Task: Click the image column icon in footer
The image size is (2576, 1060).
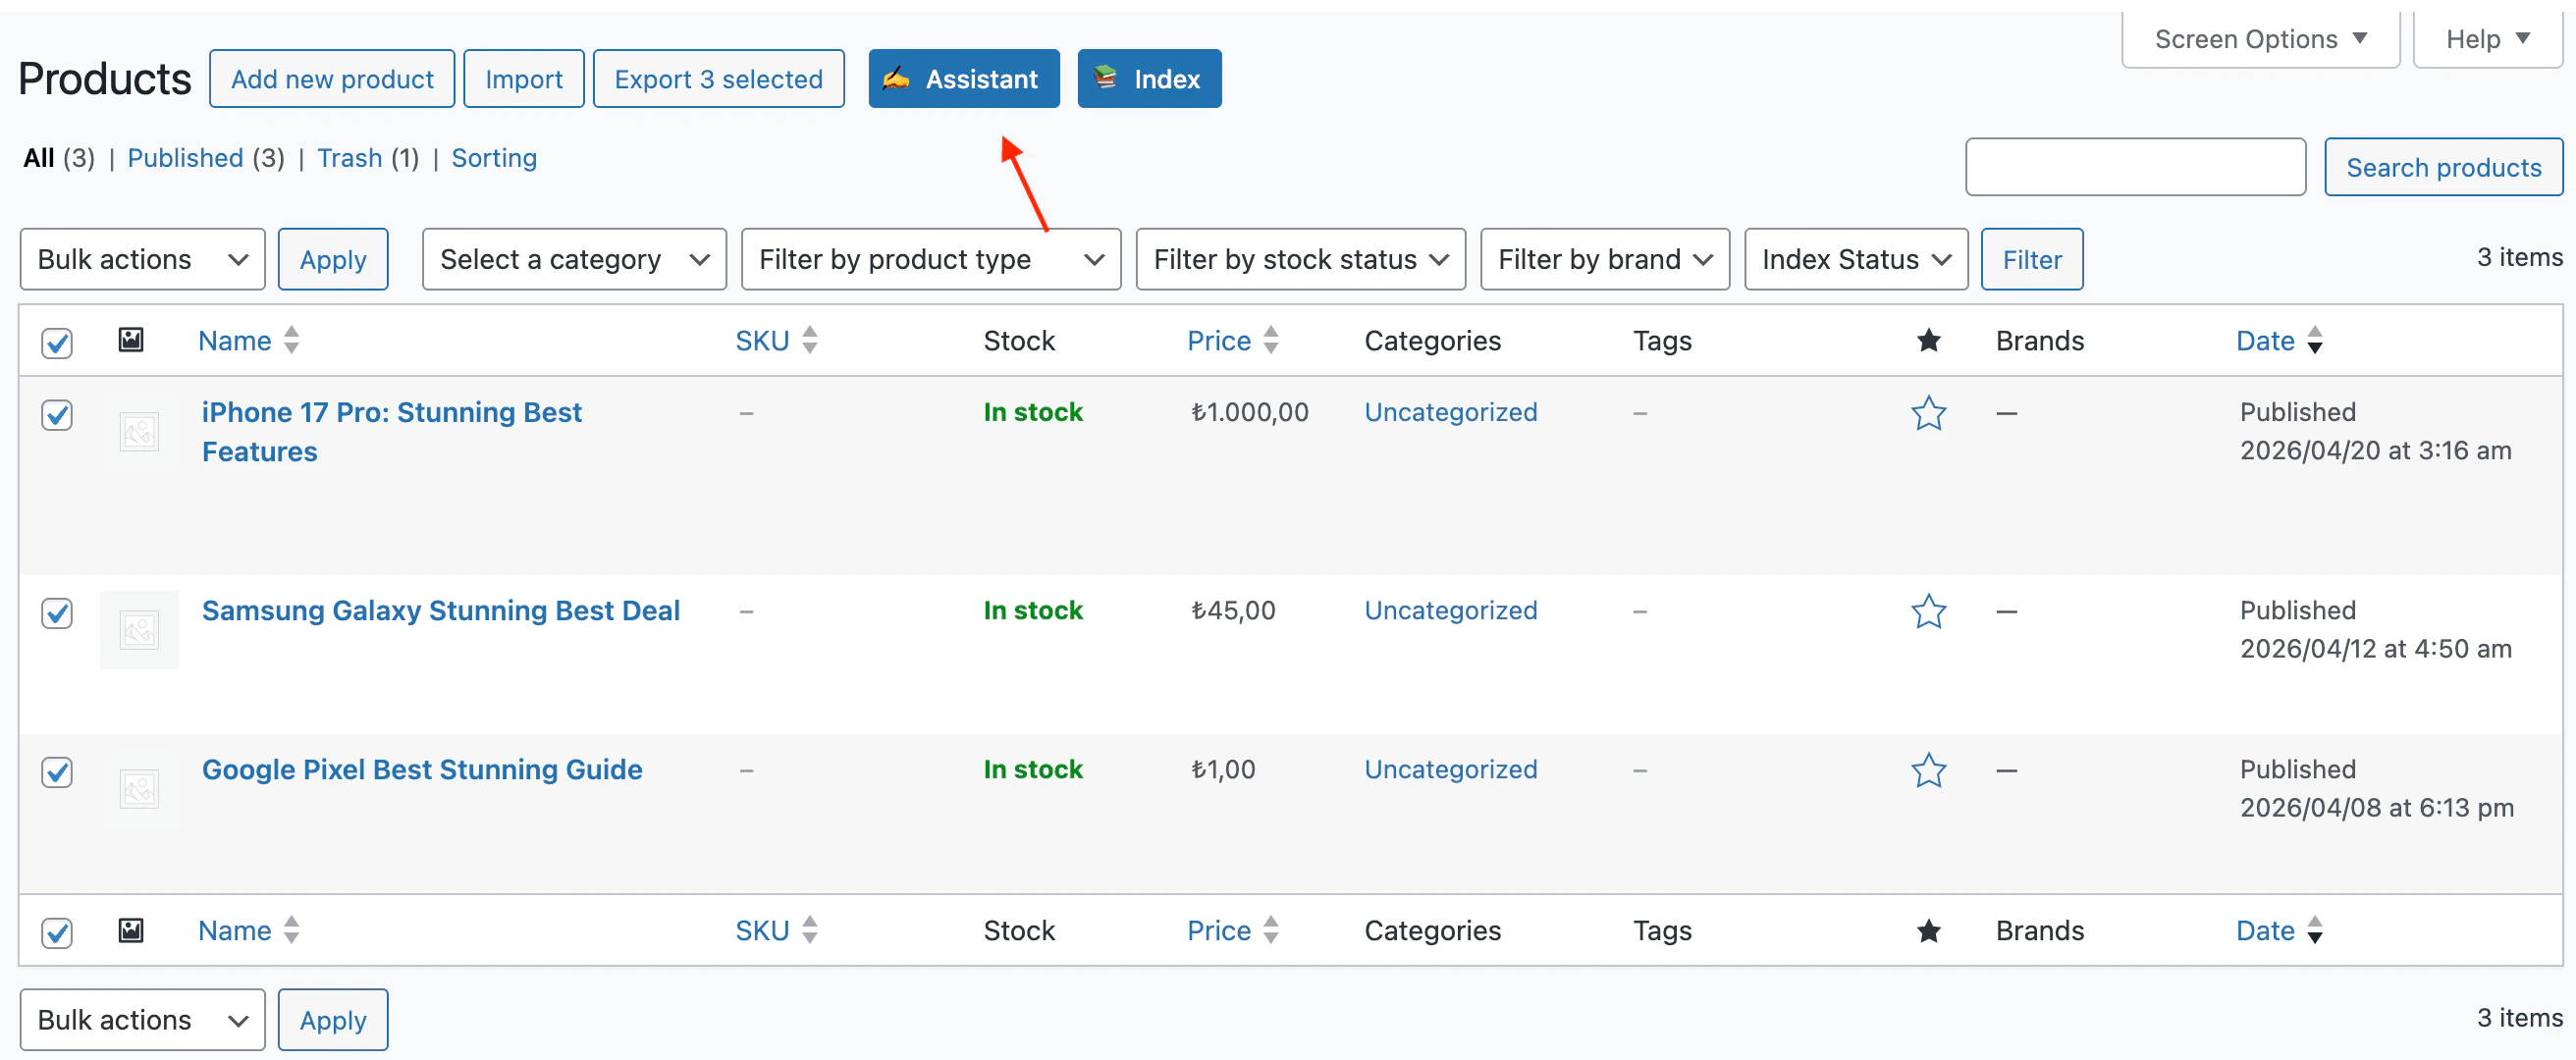Action: 131,930
